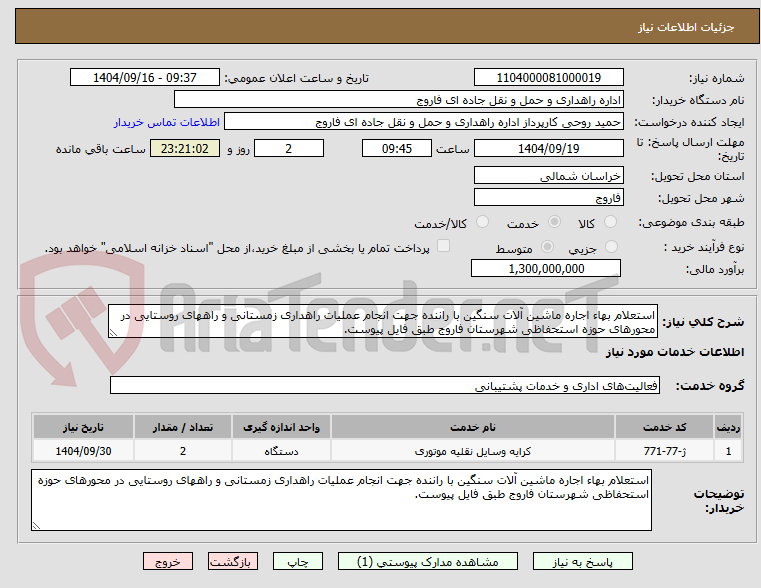Viewport: 761px width, 588px height.
Task: Click the unit cell دستگاه
Action: click(281, 451)
